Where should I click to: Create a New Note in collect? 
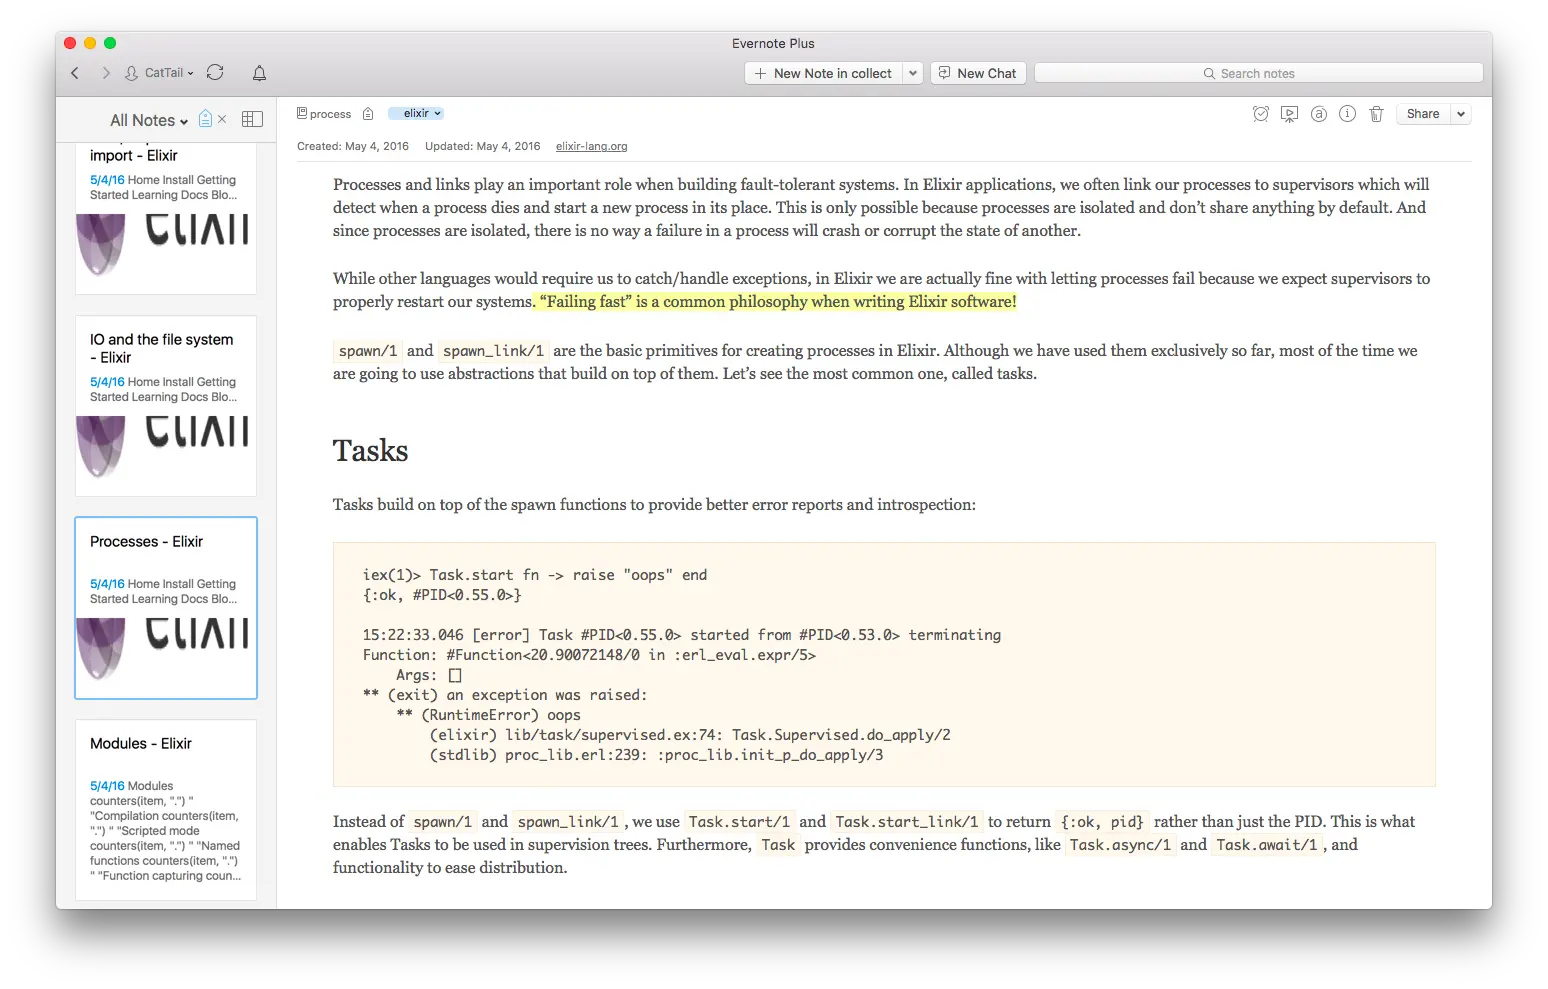pos(823,73)
